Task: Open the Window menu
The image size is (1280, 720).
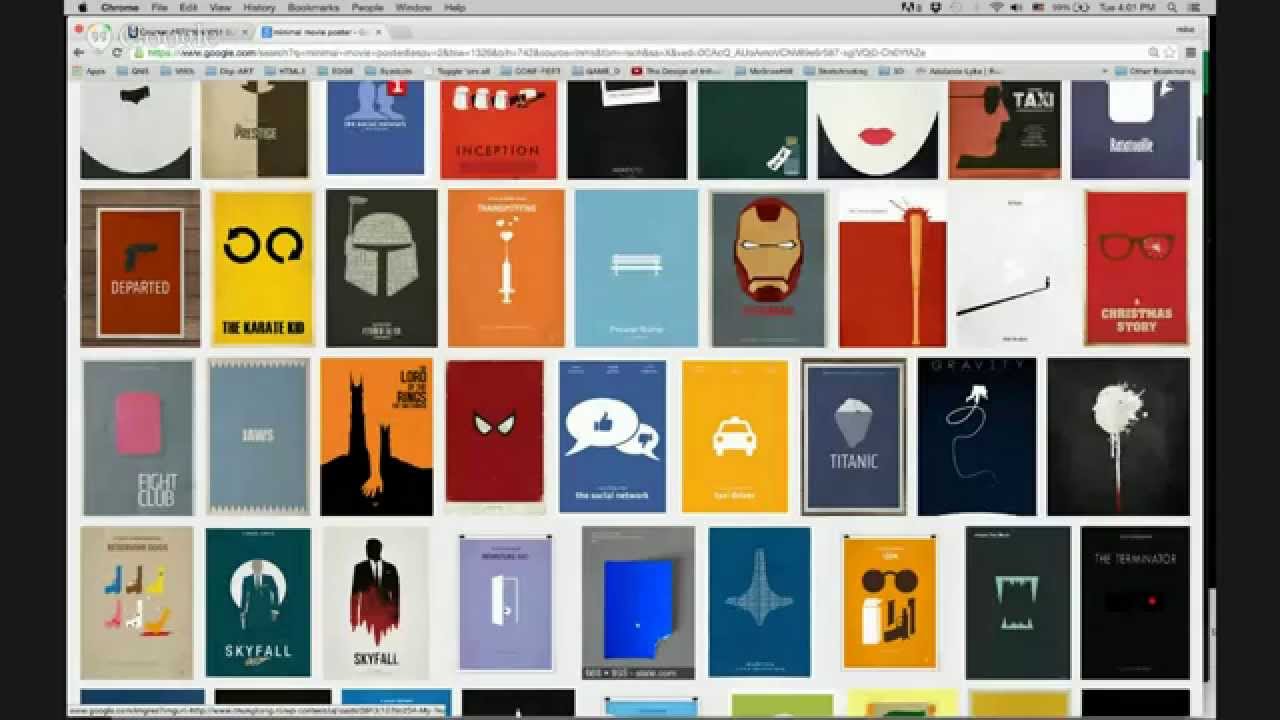Action: point(414,7)
